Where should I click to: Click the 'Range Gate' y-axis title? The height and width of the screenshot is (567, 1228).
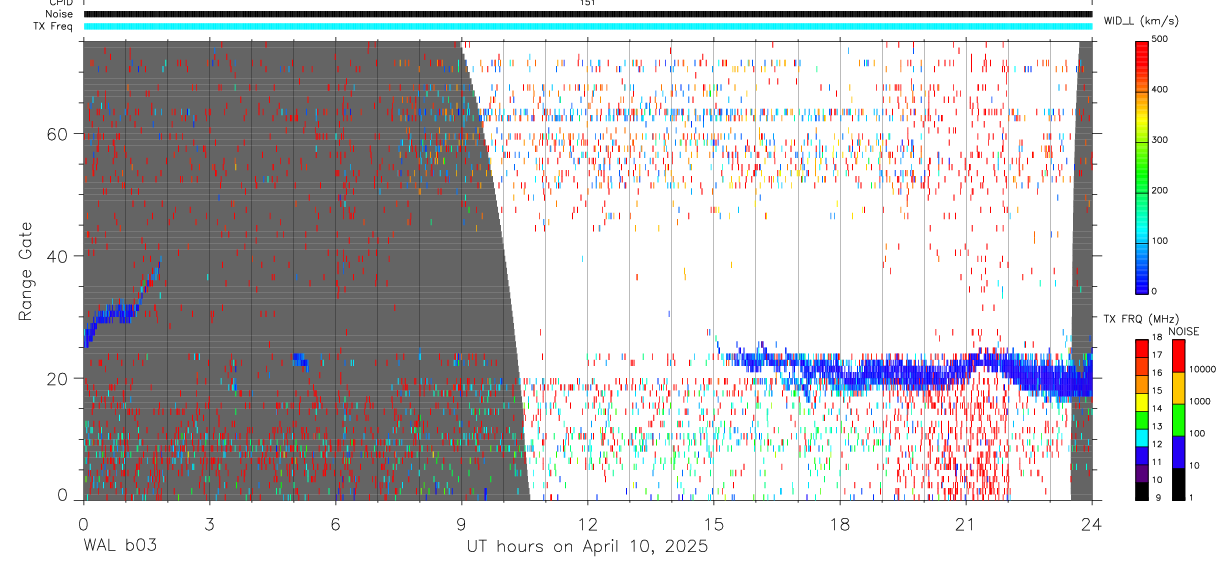[27, 270]
